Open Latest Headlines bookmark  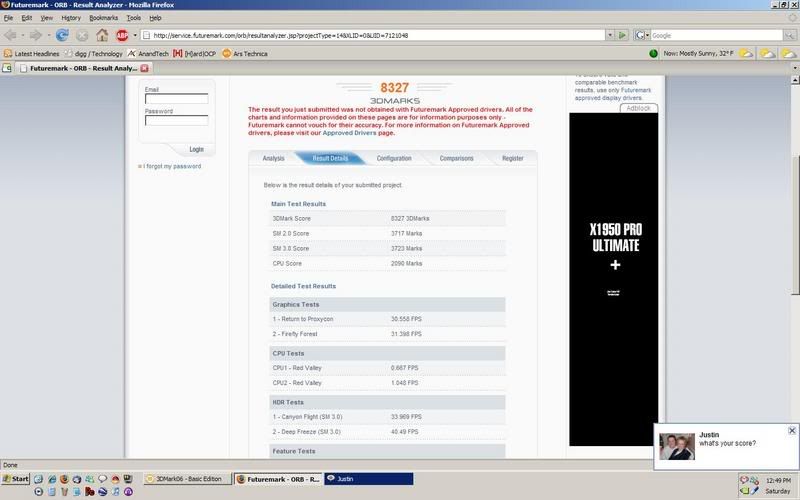click(32, 53)
